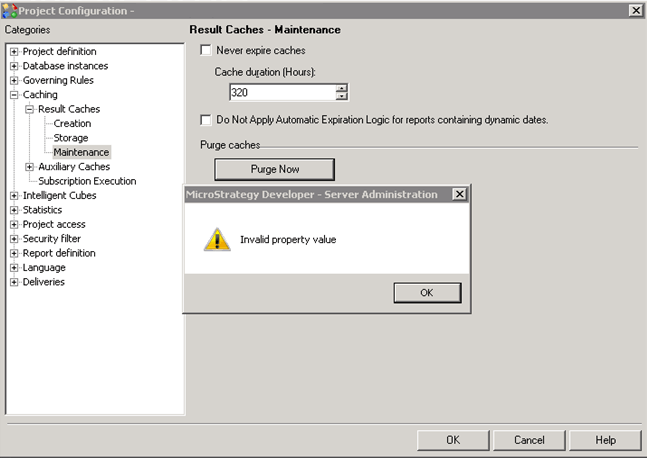Enable the Never expire caches checkbox

tap(207, 50)
